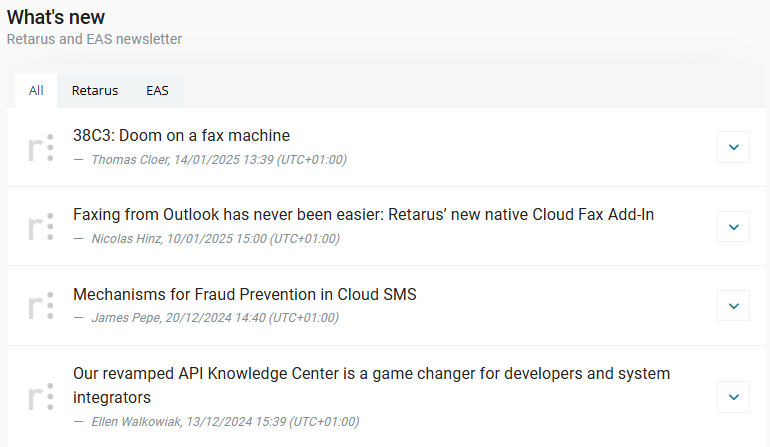Screen dimensions: 770x447
Task: Switch to the Retarus tab
Action: 95,90
